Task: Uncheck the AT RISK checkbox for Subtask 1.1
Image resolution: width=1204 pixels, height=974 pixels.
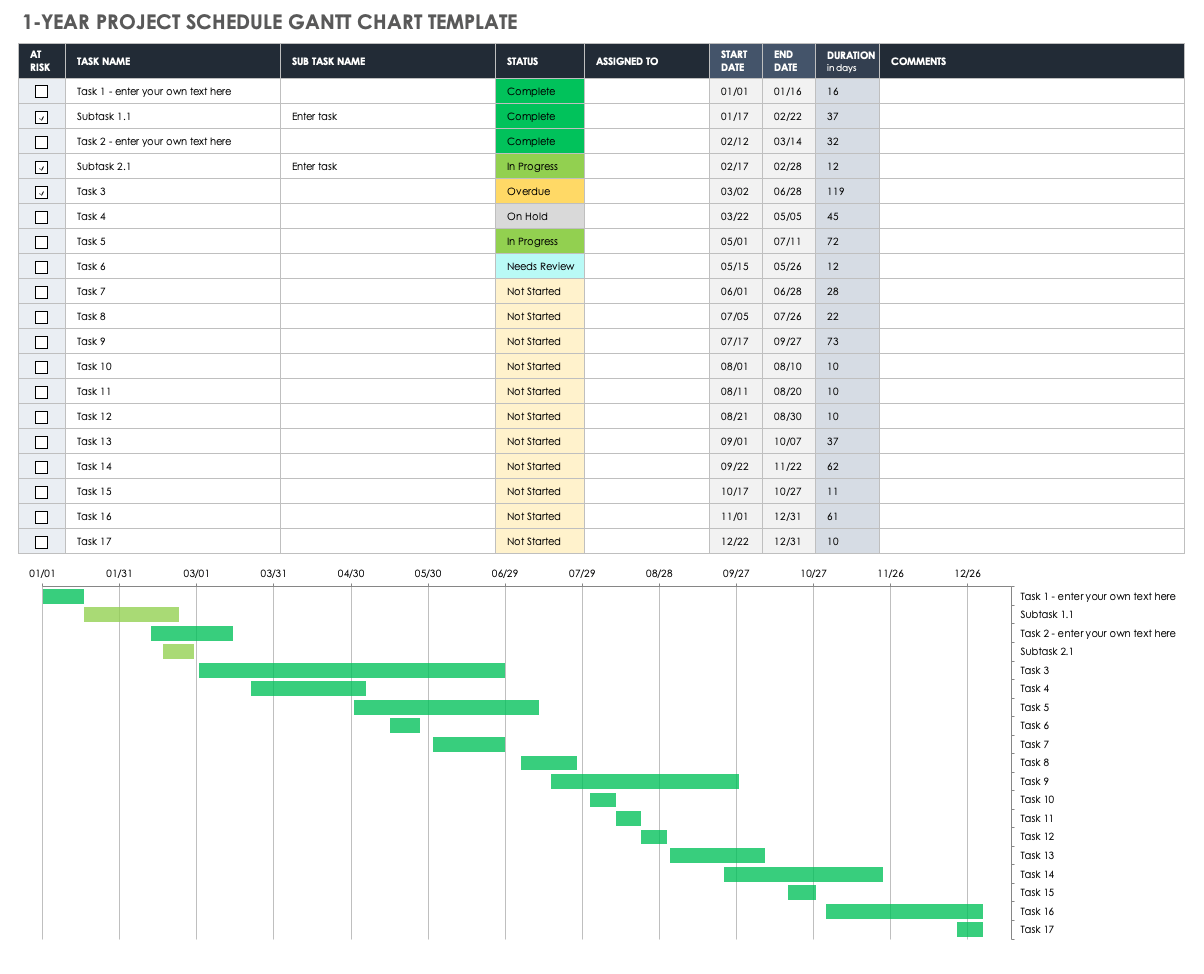Action: point(41,116)
